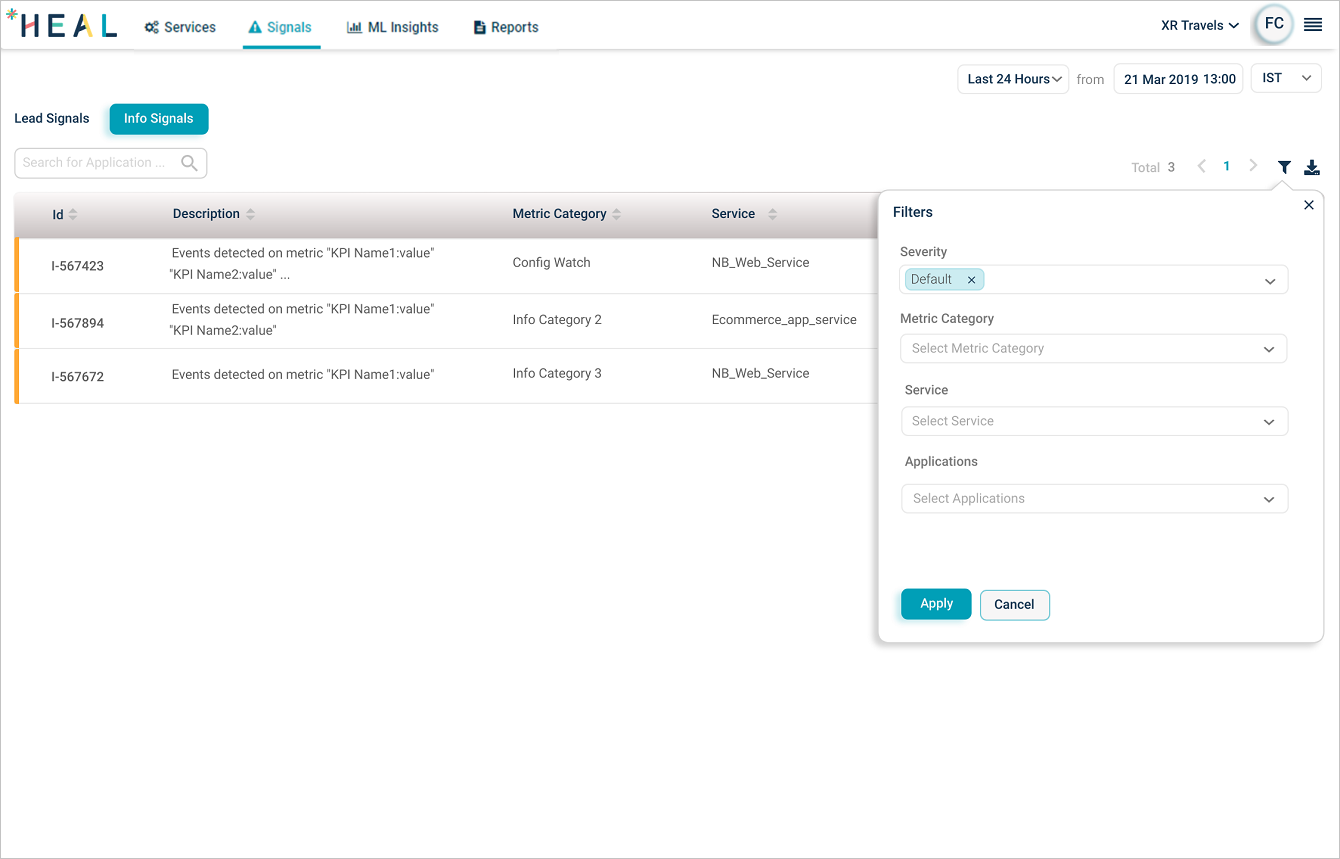Click the filter funnel icon
The width and height of the screenshot is (1340, 859).
tap(1284, 167)
